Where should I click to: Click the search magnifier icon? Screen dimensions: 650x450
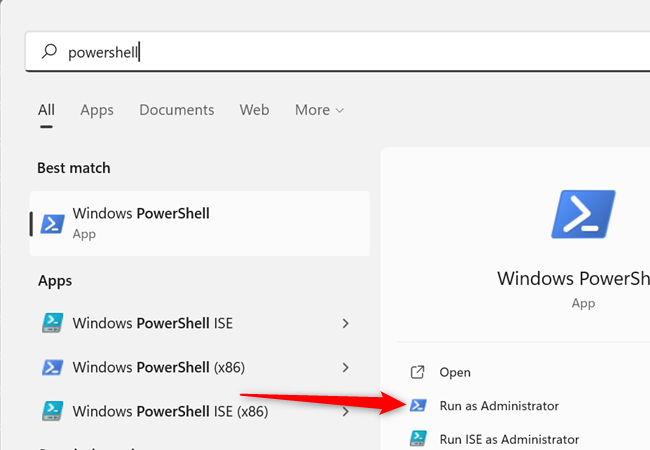49,51
